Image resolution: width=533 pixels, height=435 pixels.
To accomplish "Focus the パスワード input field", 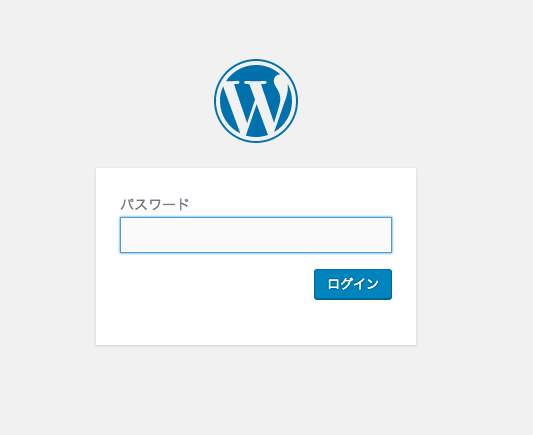I will click(x=256, y=235).
